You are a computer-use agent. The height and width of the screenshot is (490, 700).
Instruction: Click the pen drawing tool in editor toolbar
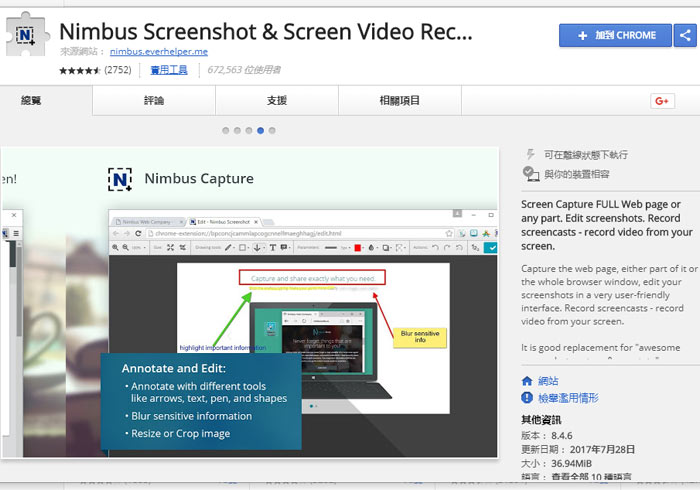[x=228, y=247]
